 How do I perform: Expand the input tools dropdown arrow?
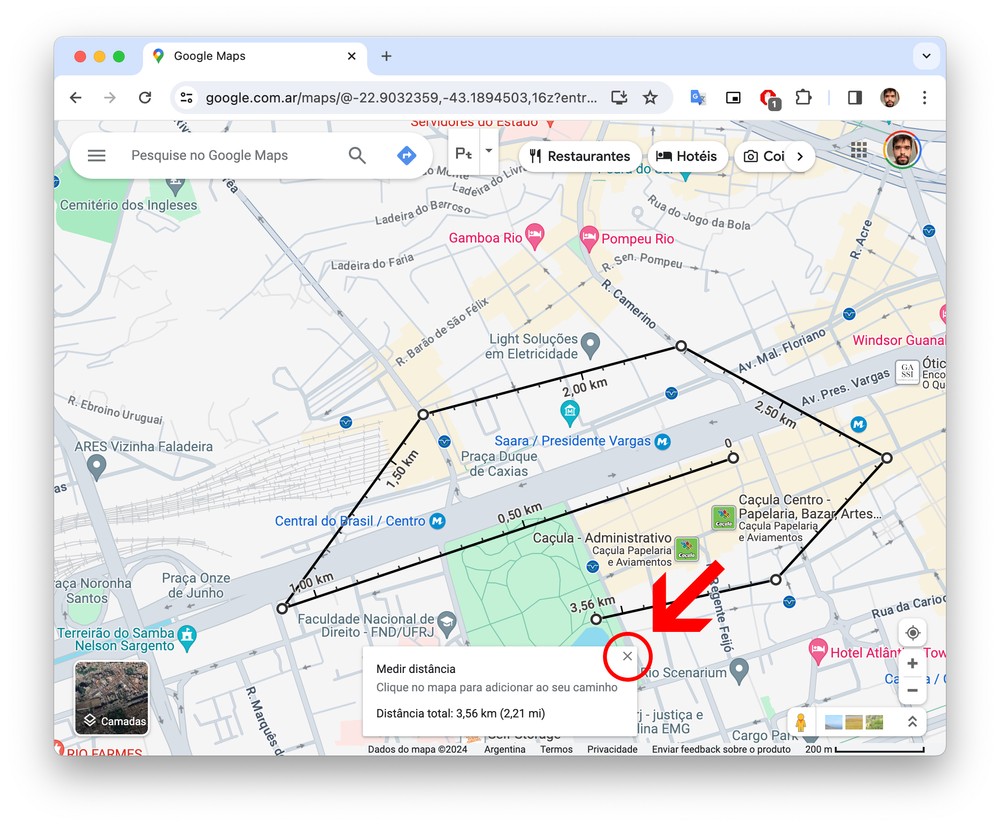coord(488,152)
